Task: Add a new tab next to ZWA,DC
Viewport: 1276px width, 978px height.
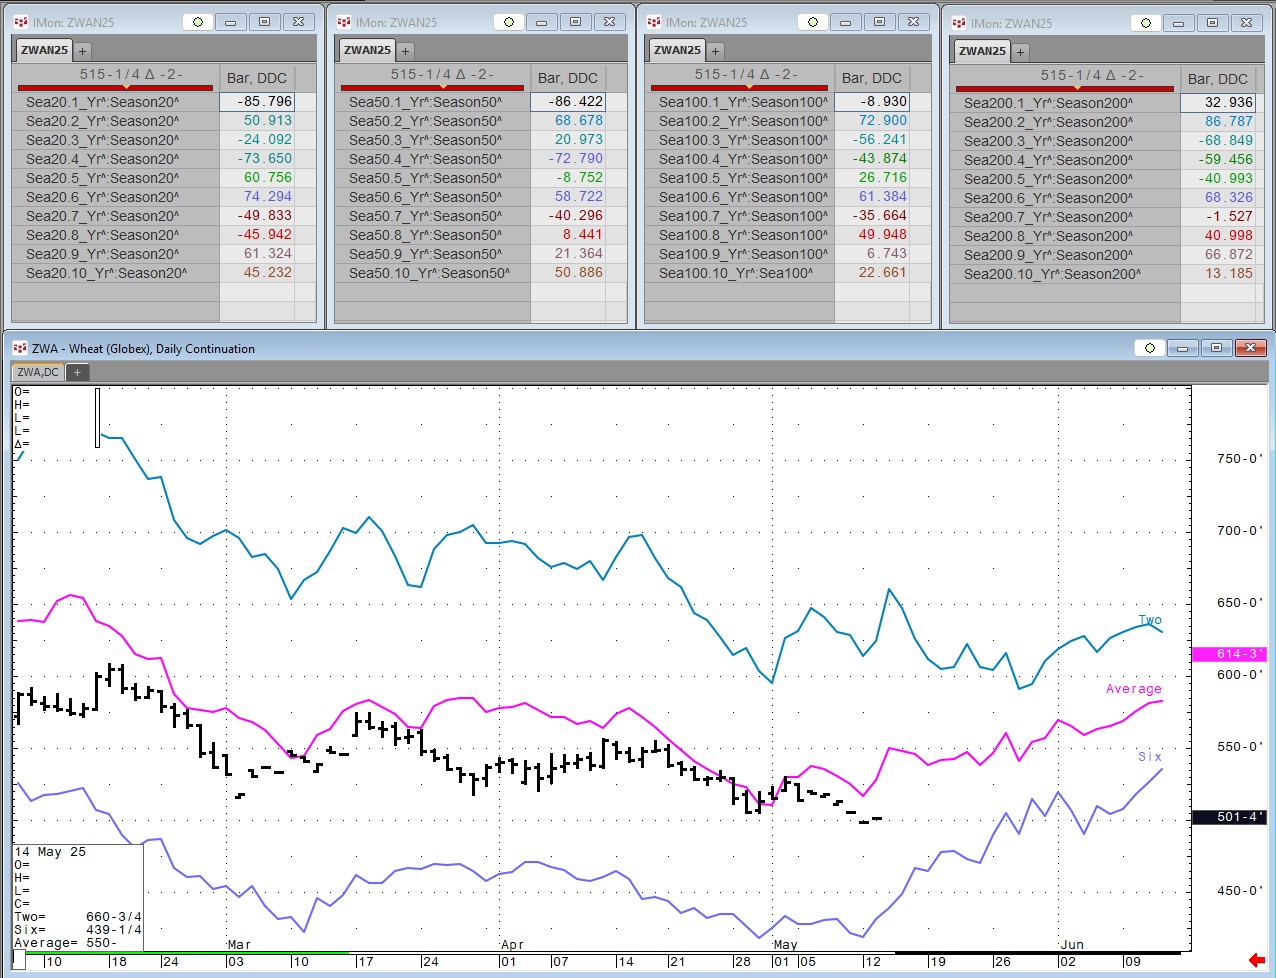Action: (77, 372)
